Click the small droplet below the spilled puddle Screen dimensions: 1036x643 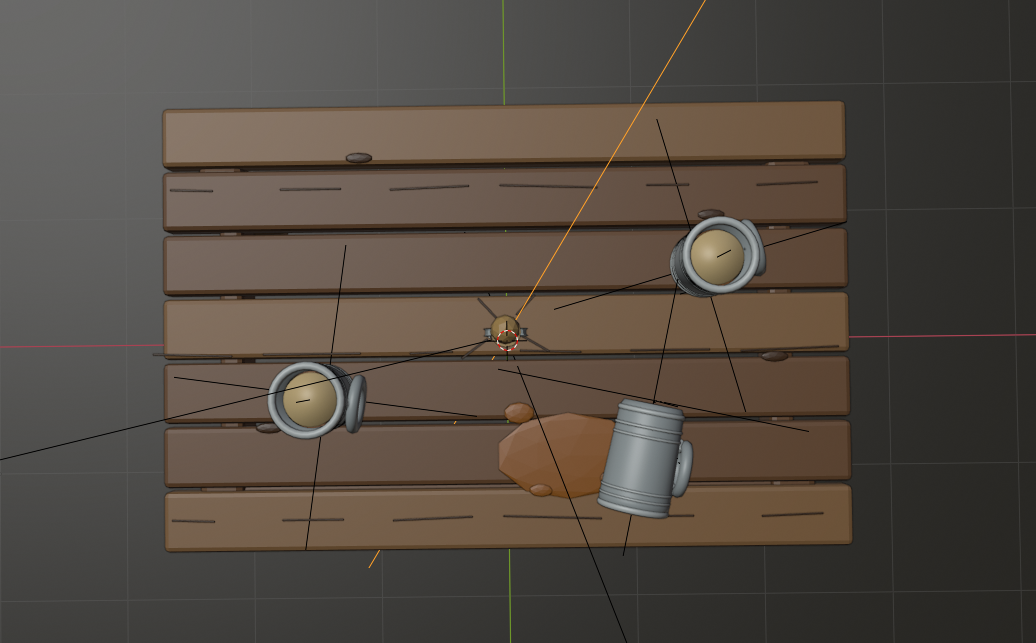point(540,490)
